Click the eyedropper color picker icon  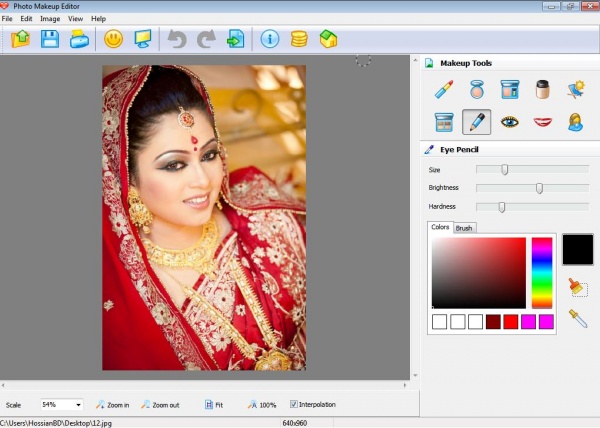click(x=577, y=318)
